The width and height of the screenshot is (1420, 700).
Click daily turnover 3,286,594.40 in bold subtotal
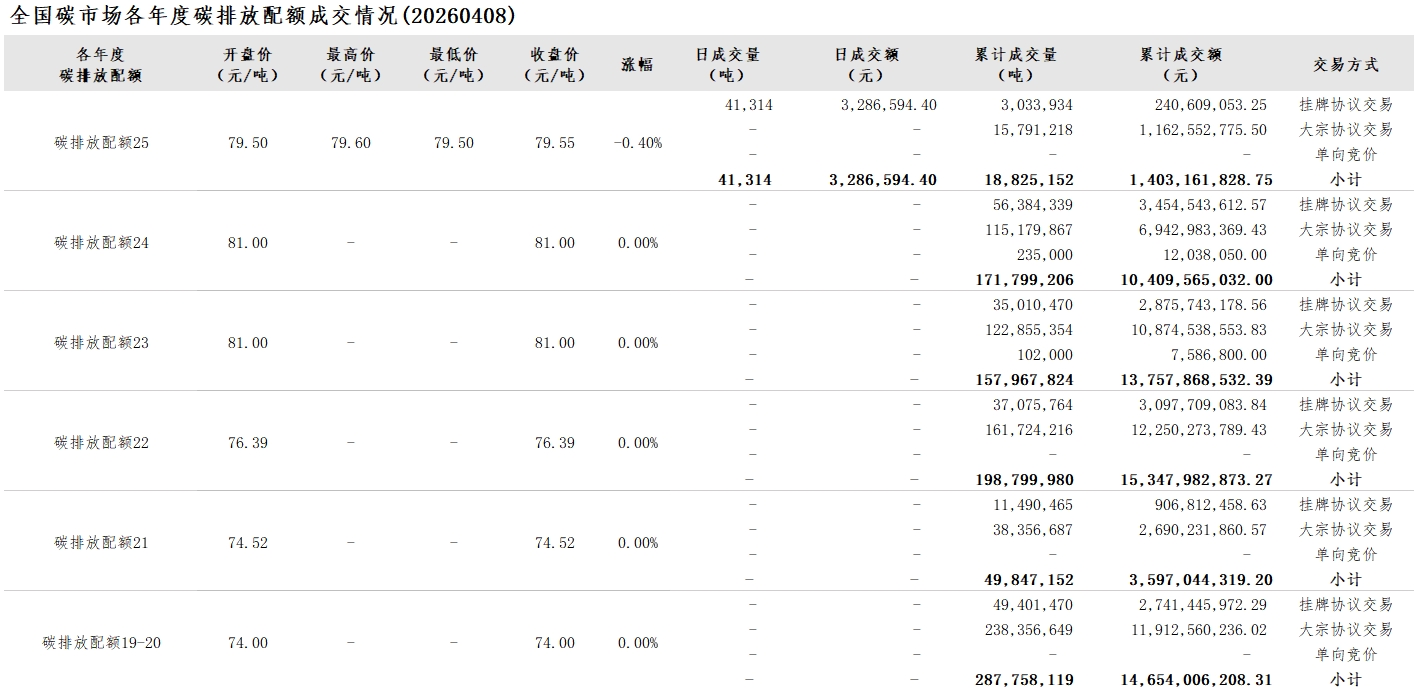click(x=883, y=180)
